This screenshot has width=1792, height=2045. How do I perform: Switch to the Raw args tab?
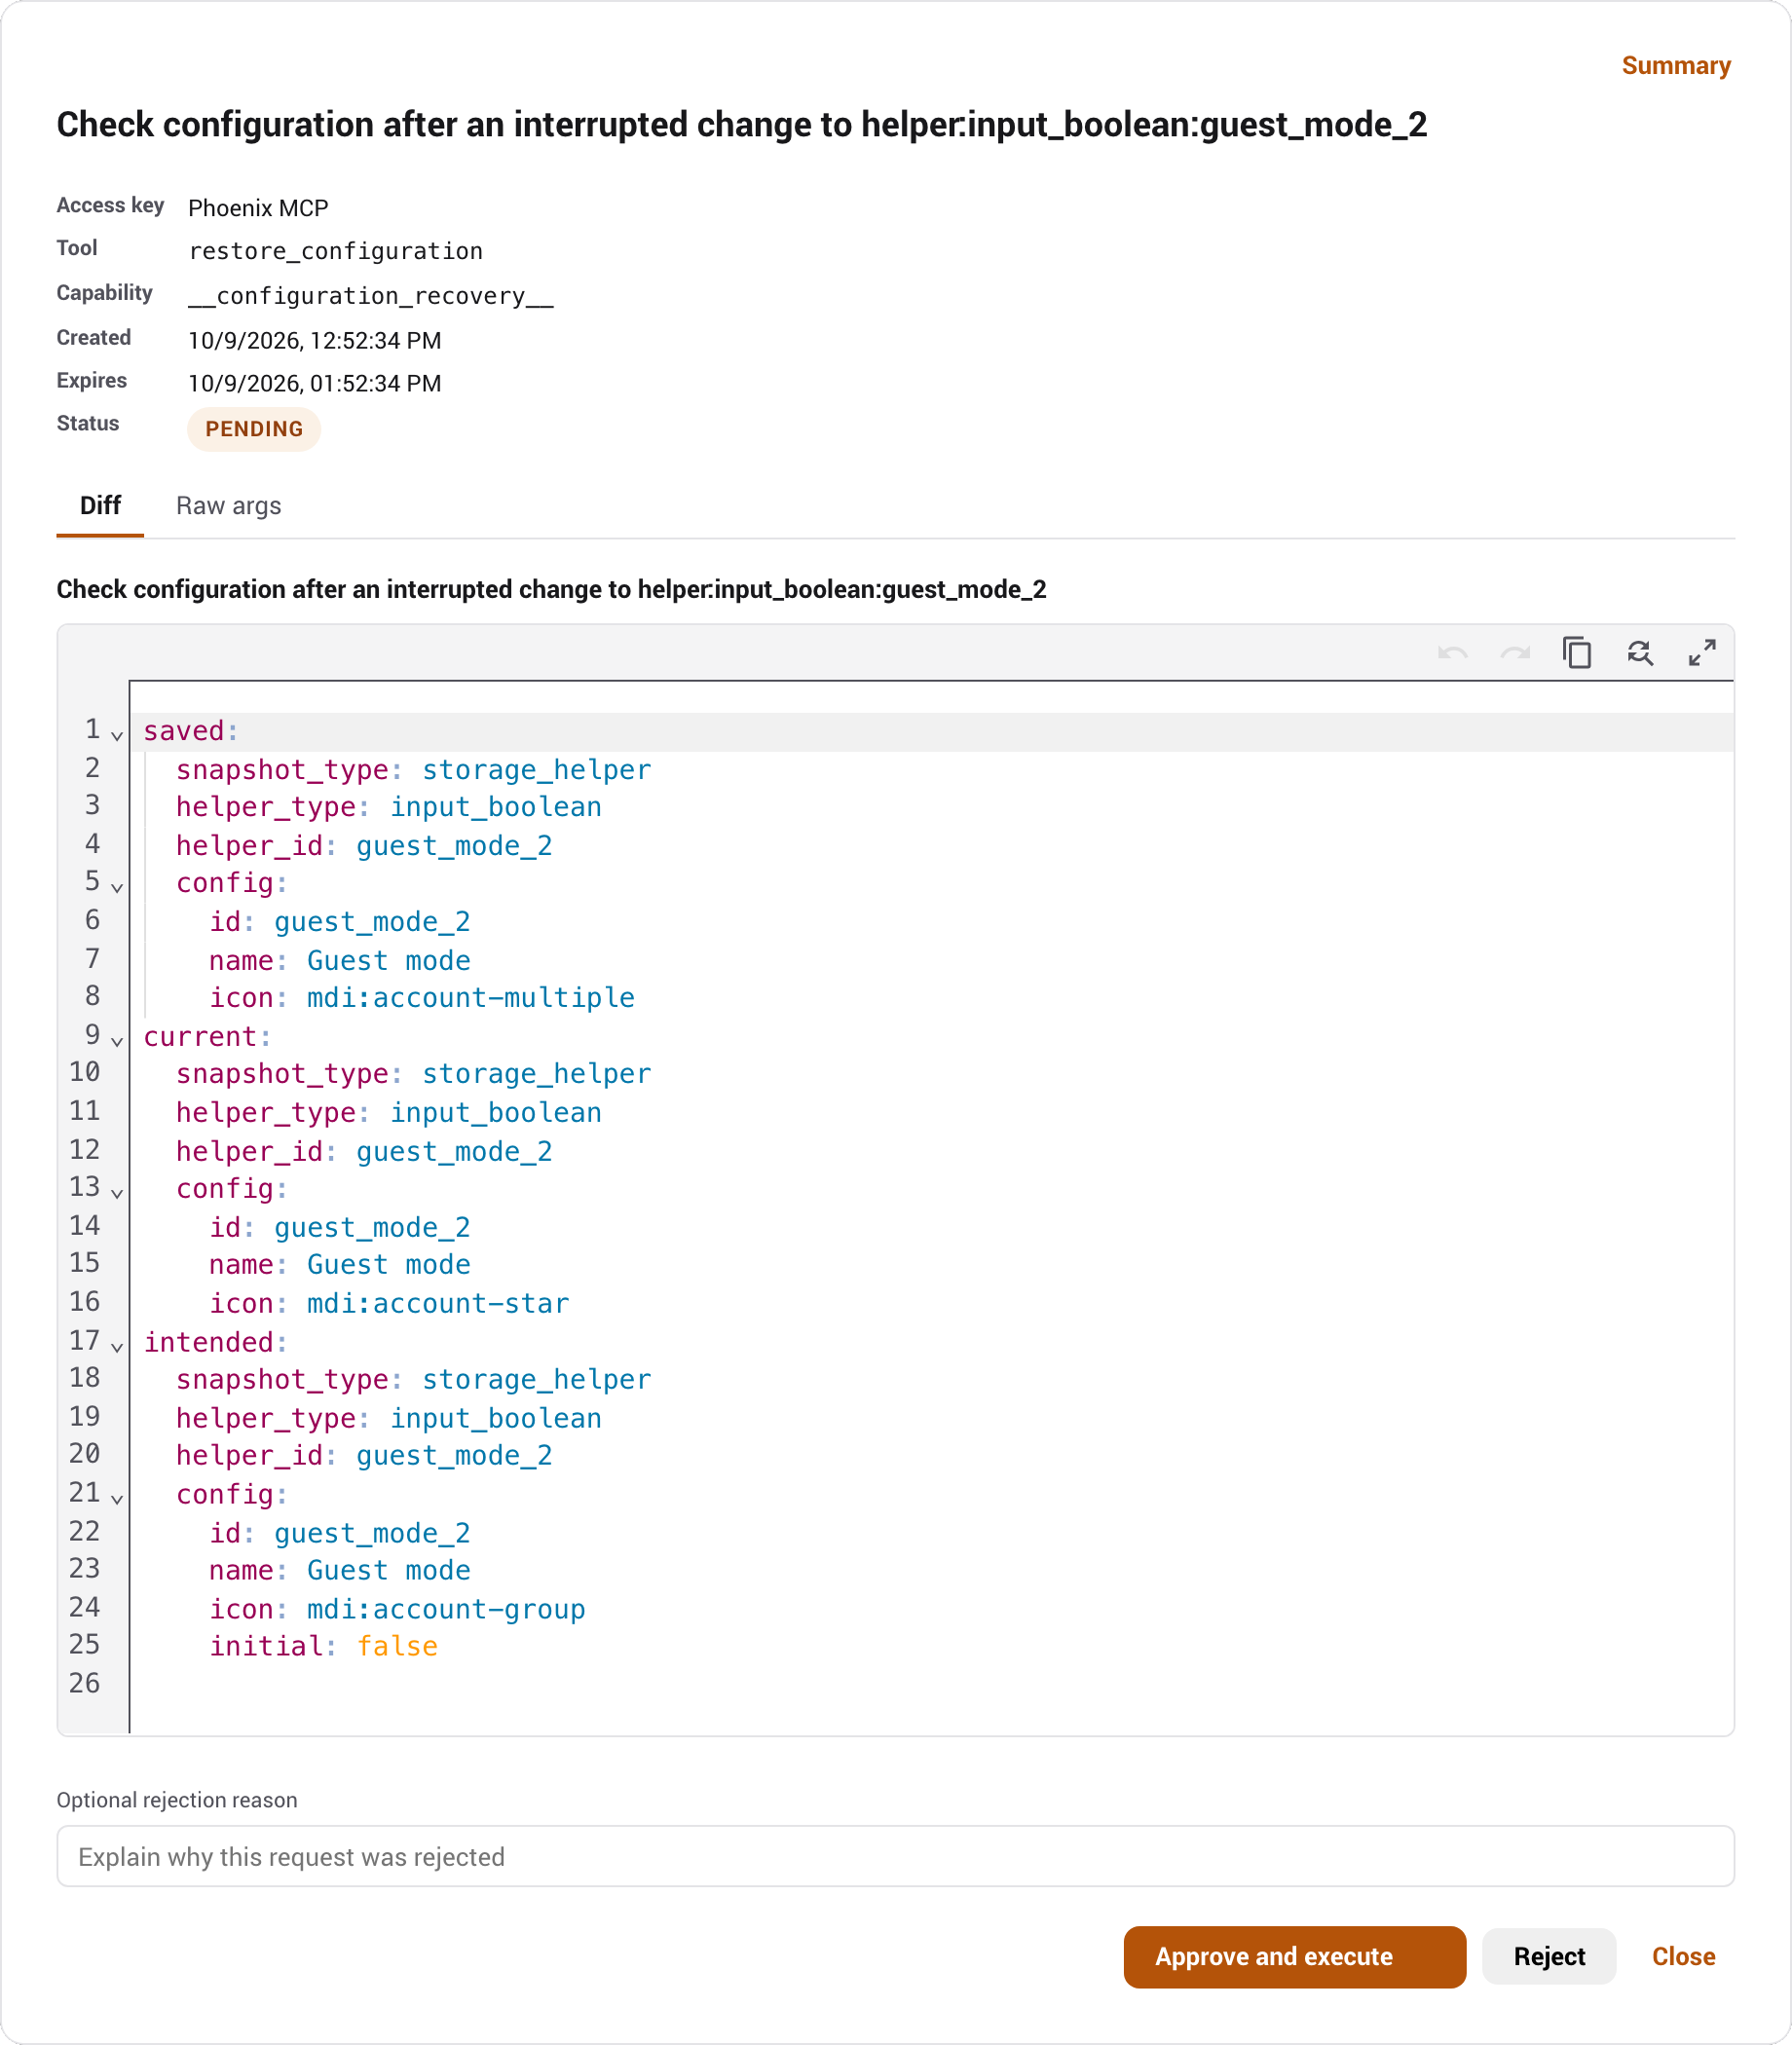228,506
